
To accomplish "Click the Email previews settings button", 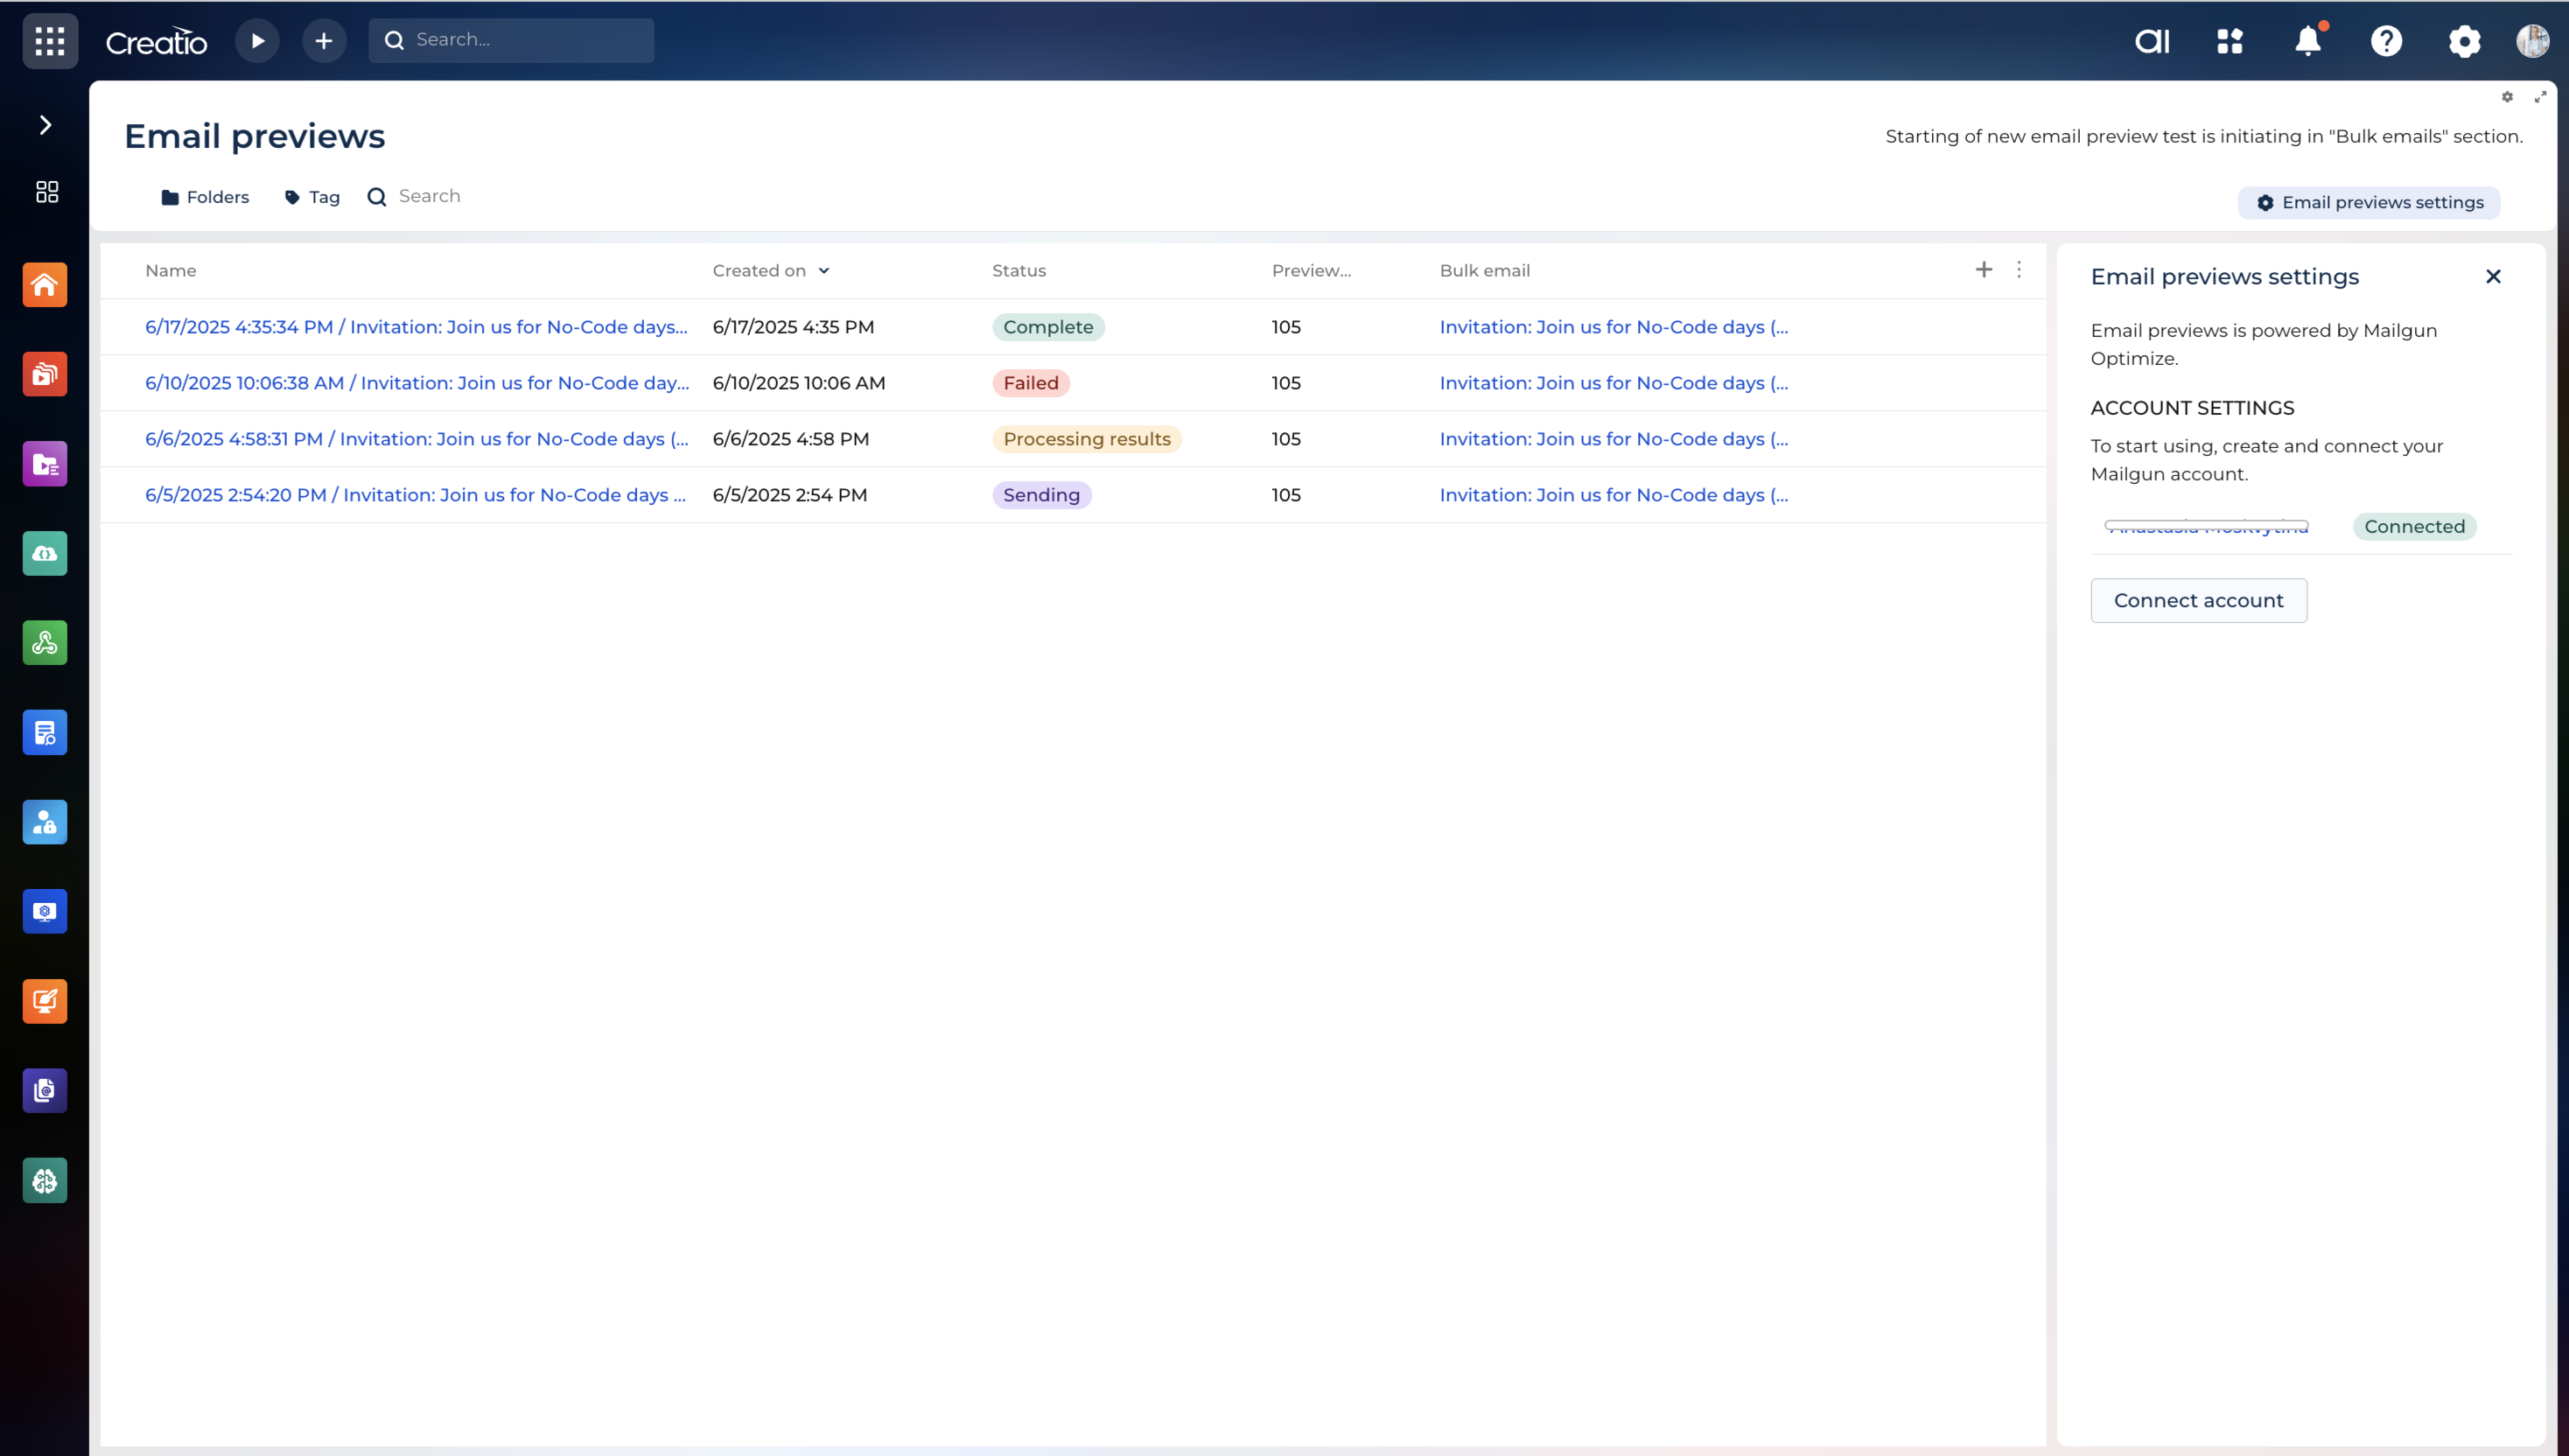I will tap(2369, 203).
